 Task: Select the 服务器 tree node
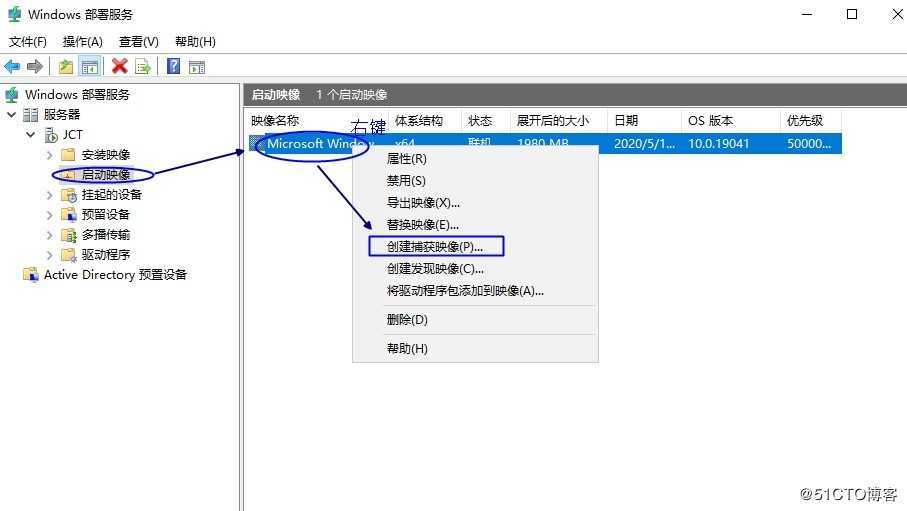[62, 114]
